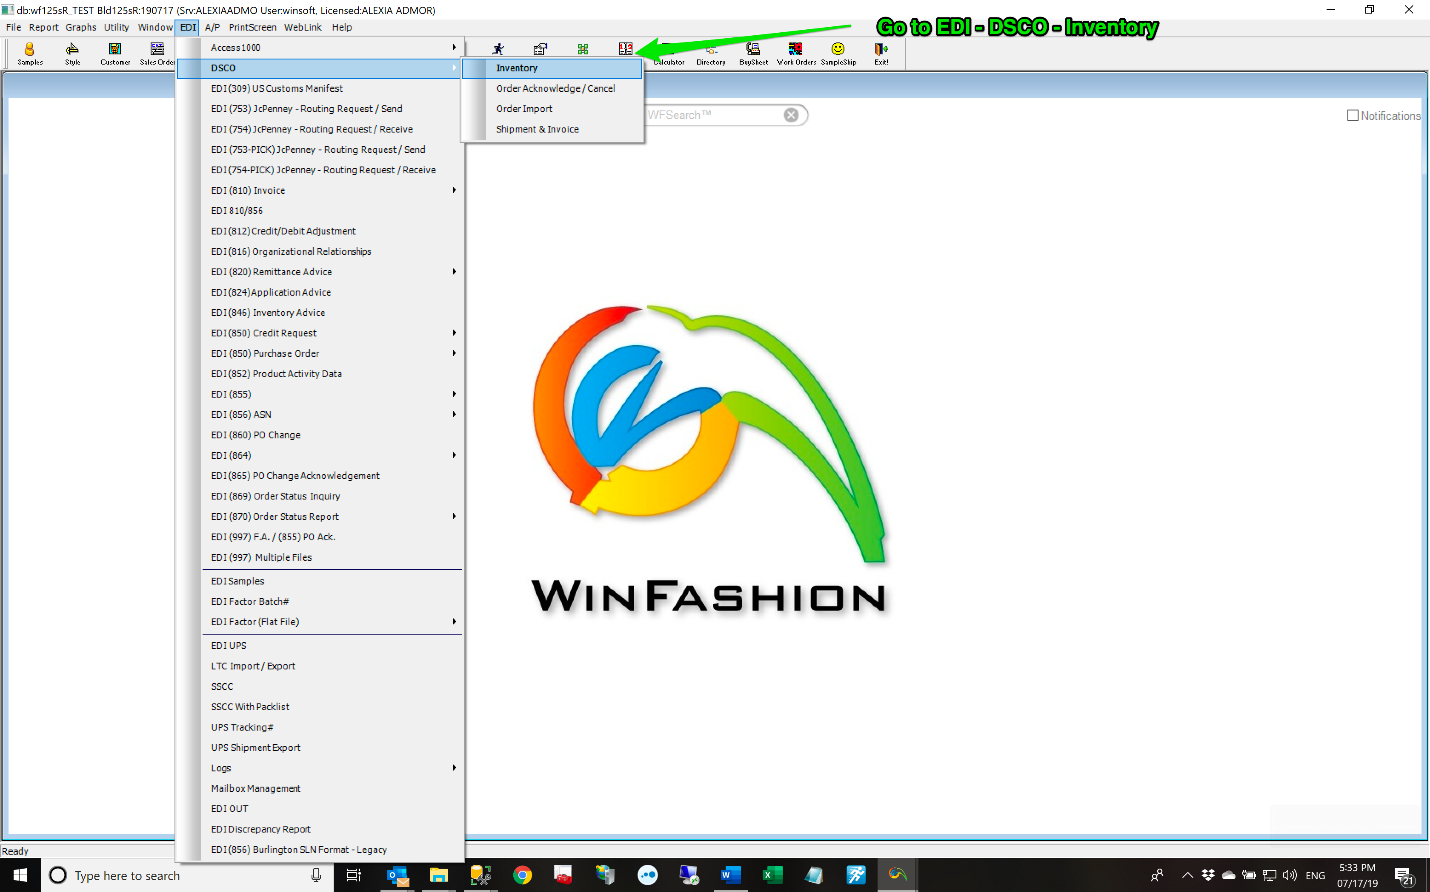Expand EDI (870) Order Status Report submenu
Viewport: 1430px width, 892px height.
tap(320, 516)
